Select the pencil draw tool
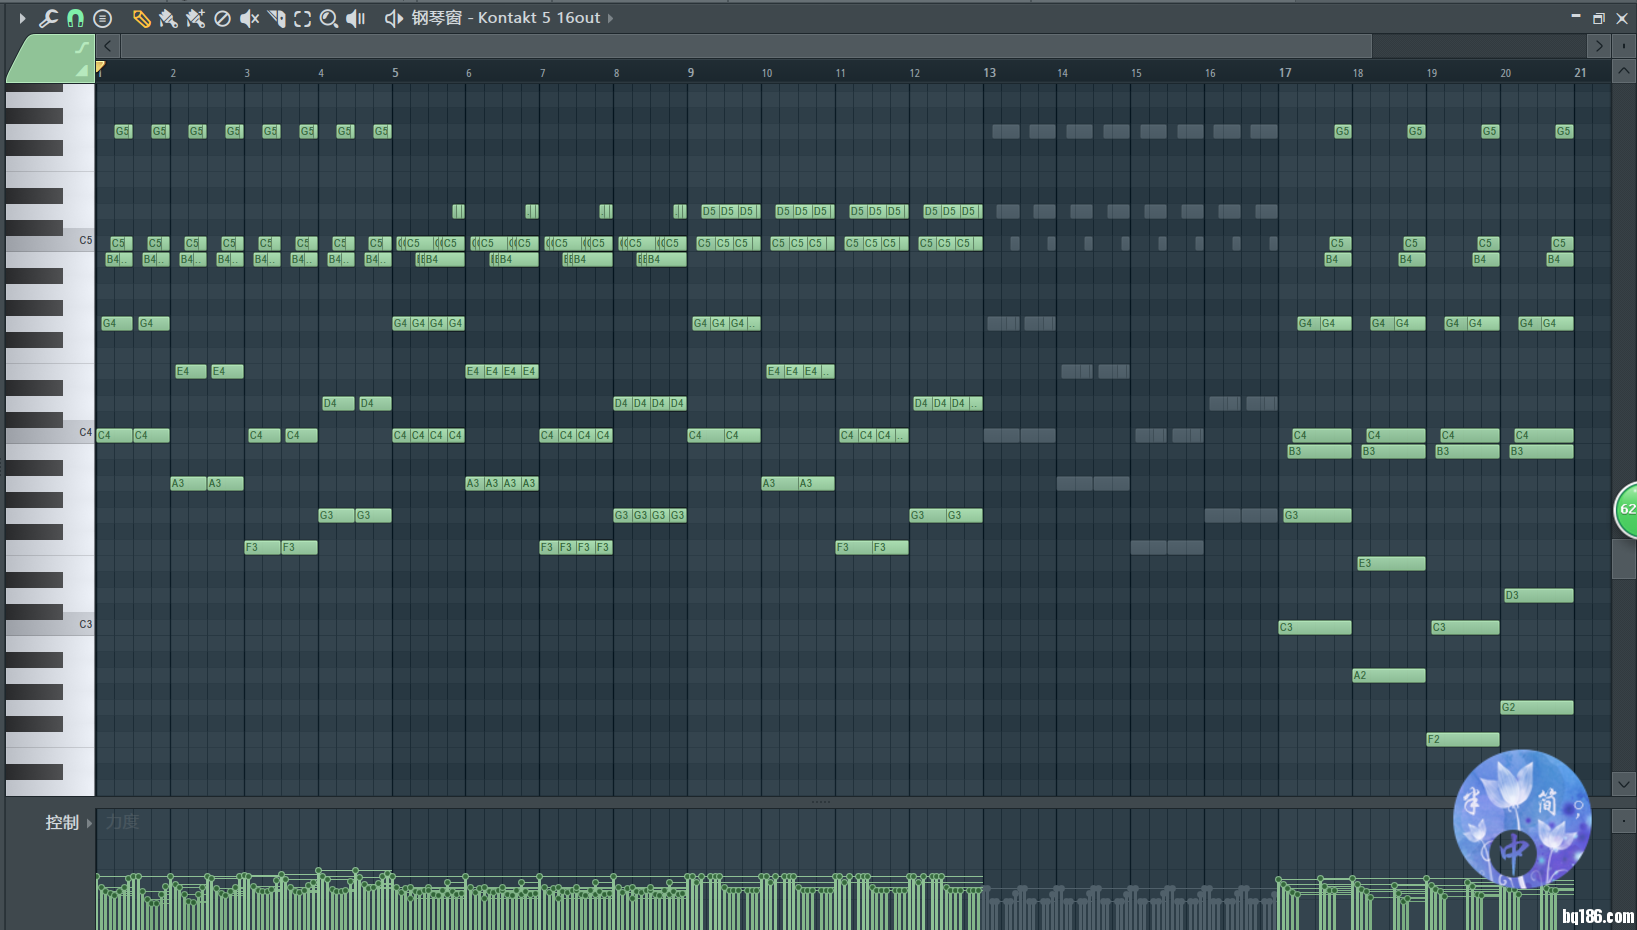Viewport: 1637px width, 930px height. 141,18
